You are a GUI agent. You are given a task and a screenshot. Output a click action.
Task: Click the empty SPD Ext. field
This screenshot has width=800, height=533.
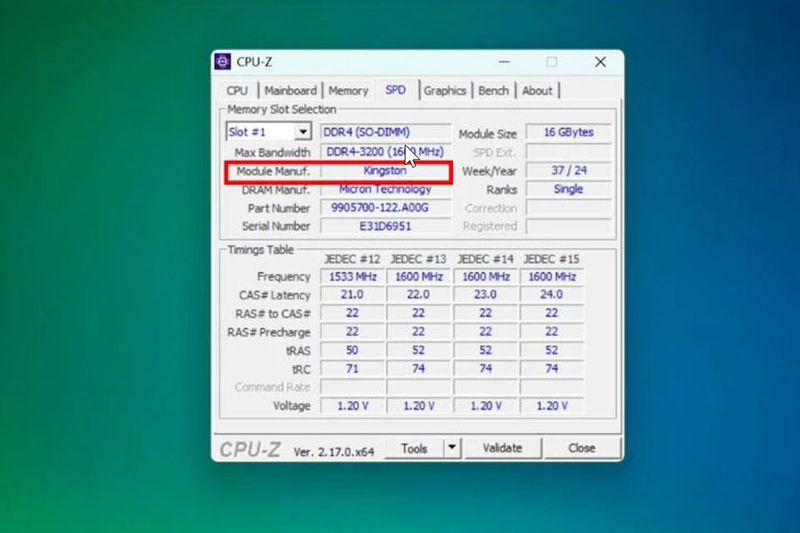[568, 151]
